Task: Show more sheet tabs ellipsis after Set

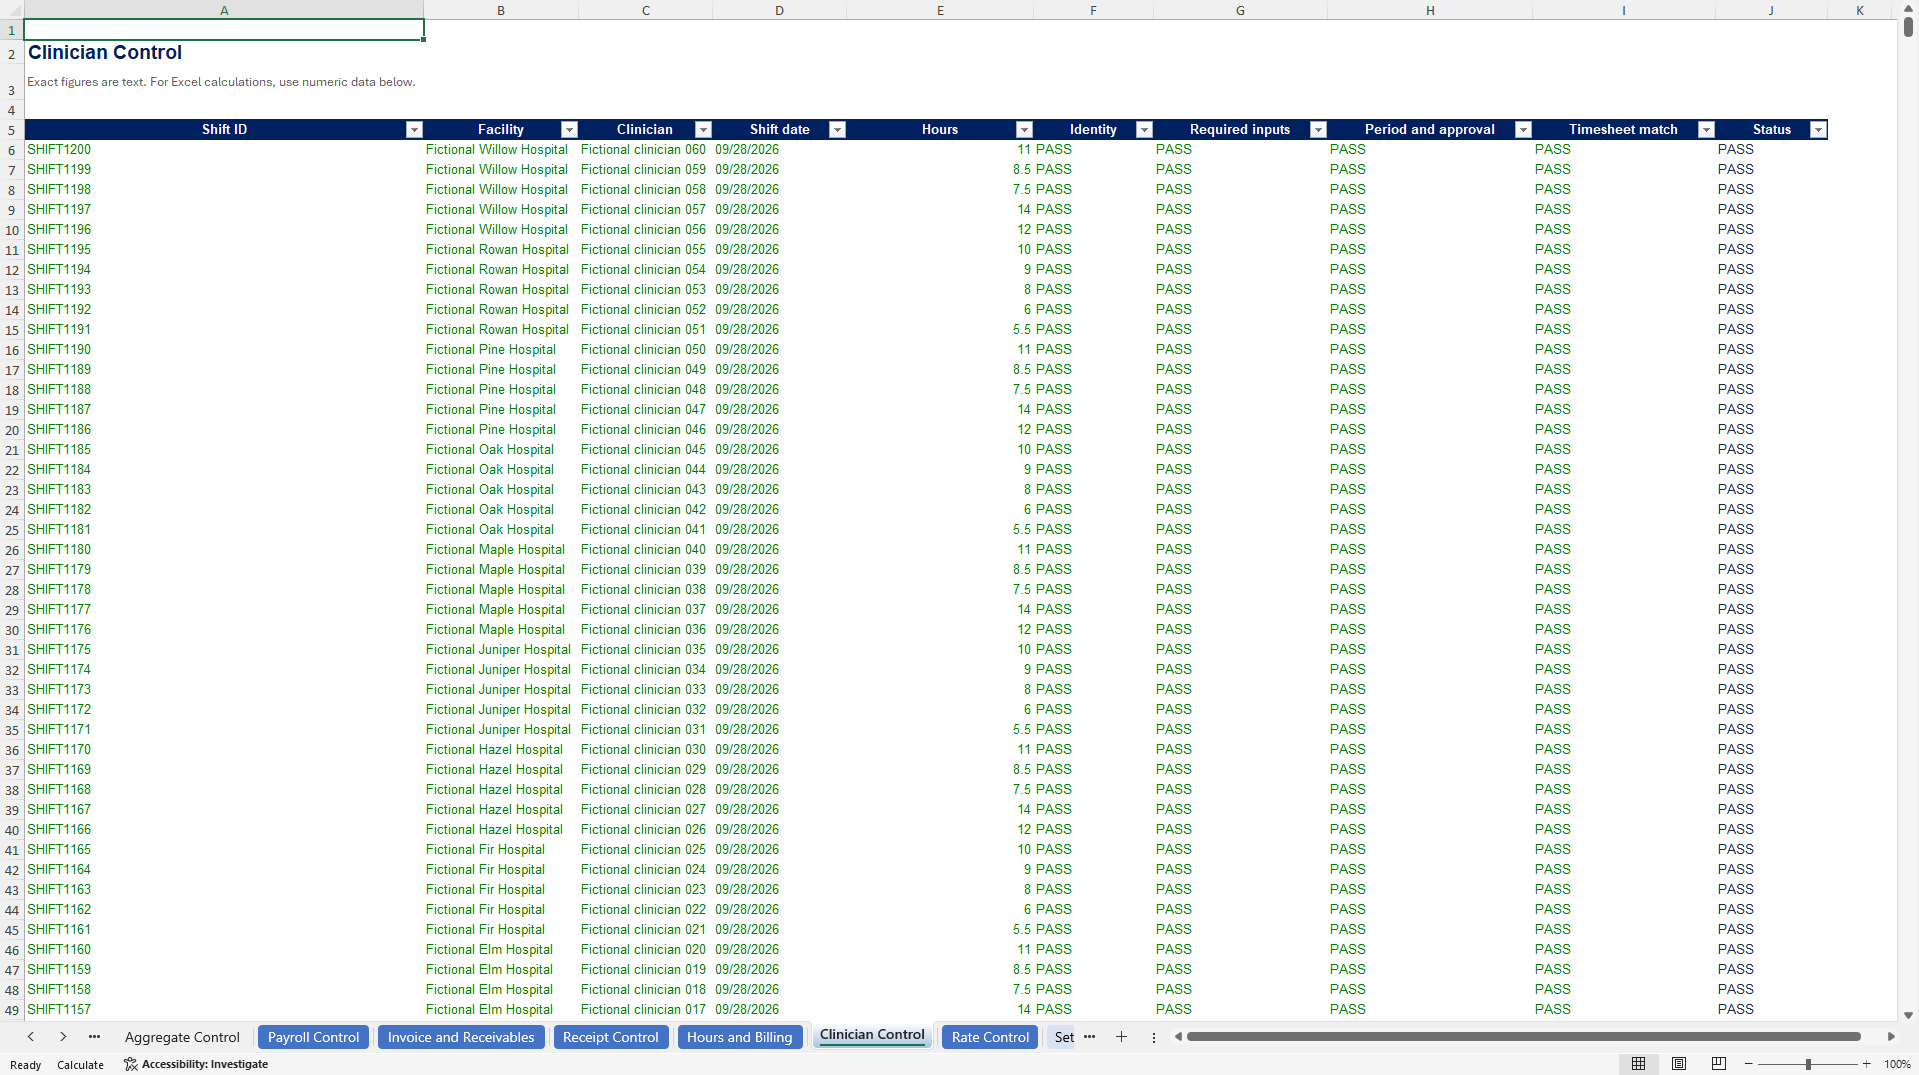Action: (1089, 1037)
